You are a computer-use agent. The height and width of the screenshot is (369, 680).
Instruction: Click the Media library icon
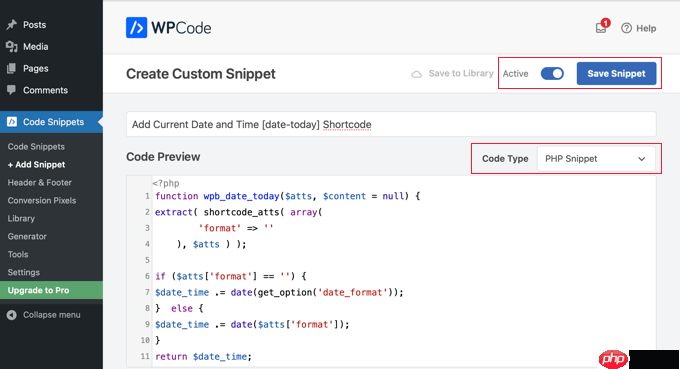coord(12,46)
